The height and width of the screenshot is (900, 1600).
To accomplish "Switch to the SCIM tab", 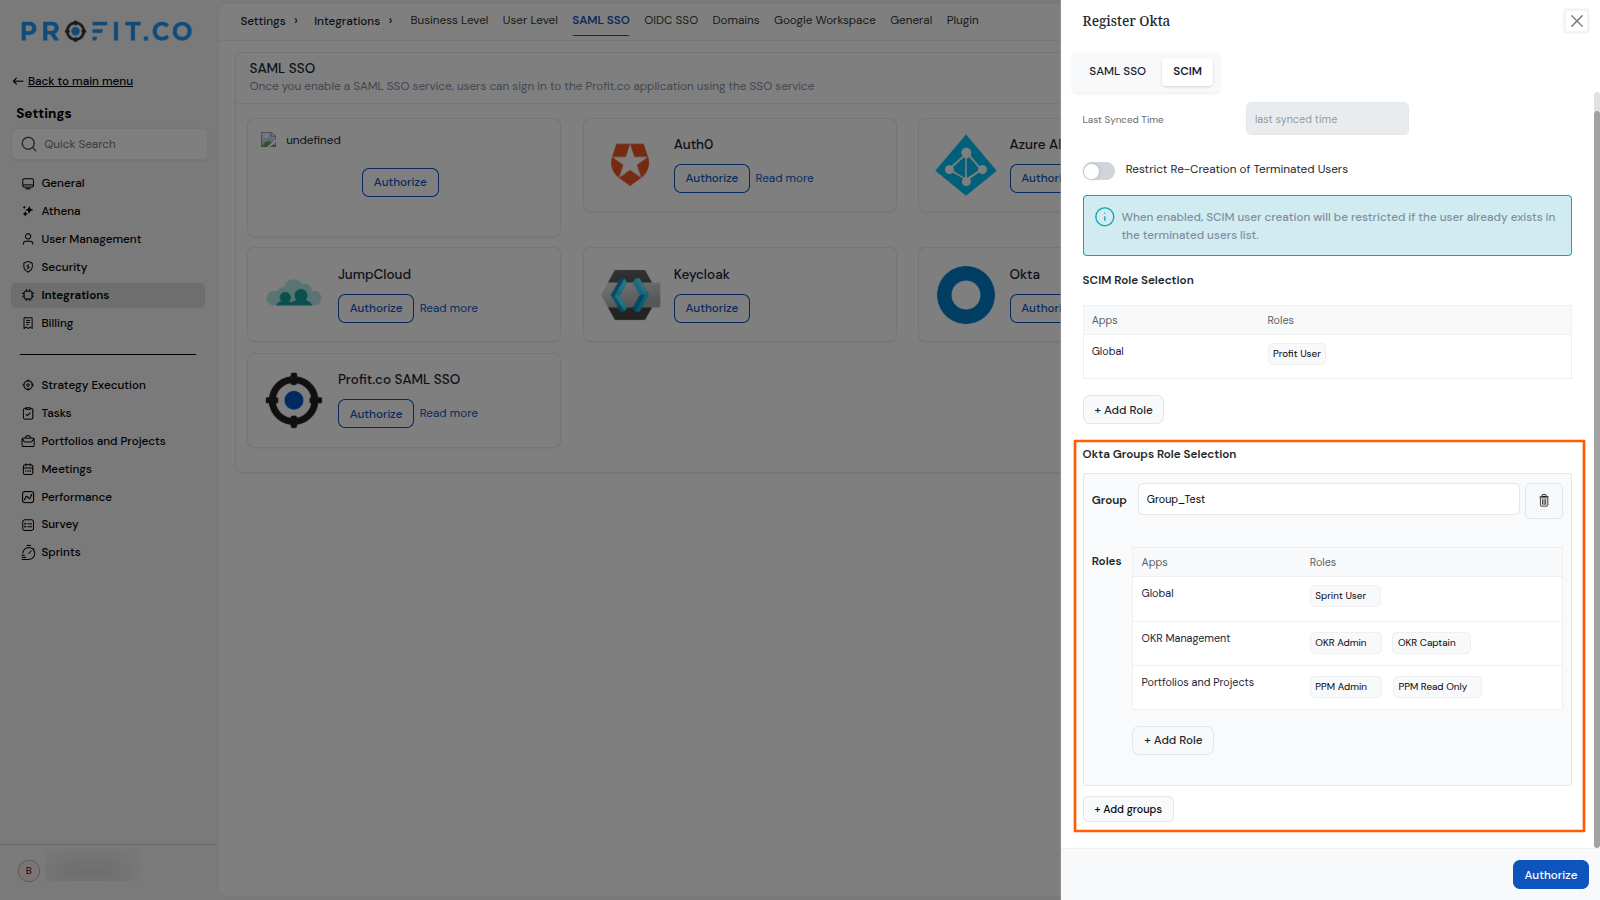I will click(1187, 72).
